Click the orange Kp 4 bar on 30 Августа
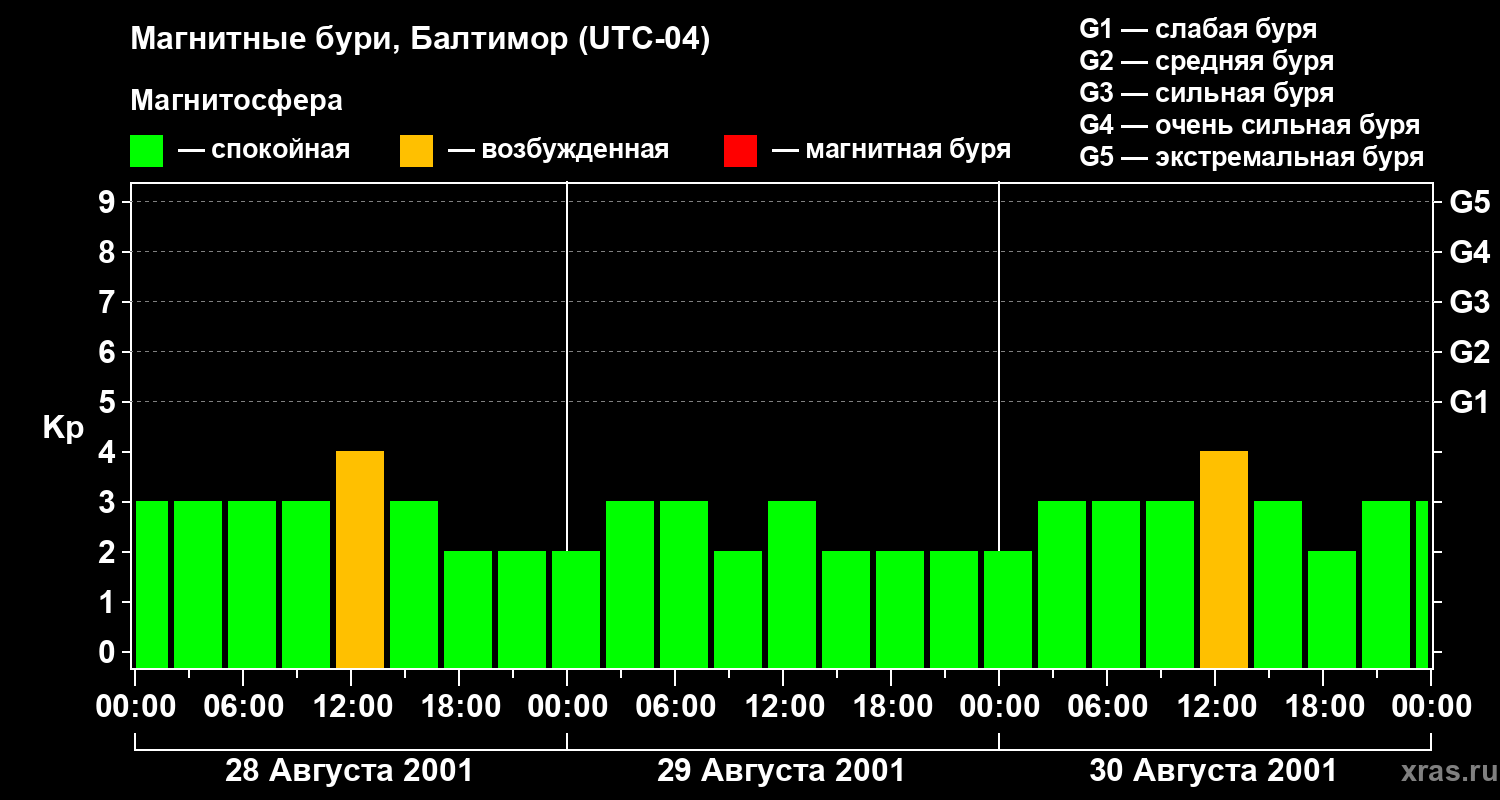This screenshot has height=800, width=1500. (x=1224, y=560)
